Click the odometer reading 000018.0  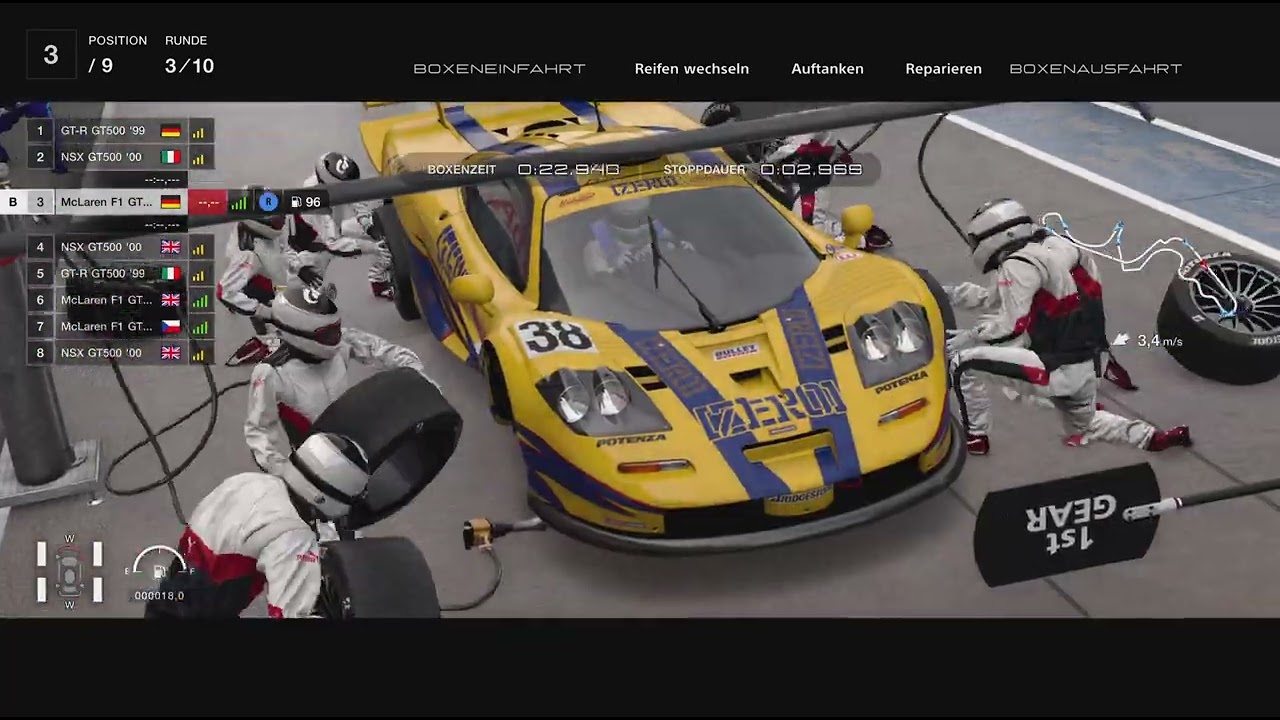click(x=159, y=596)
